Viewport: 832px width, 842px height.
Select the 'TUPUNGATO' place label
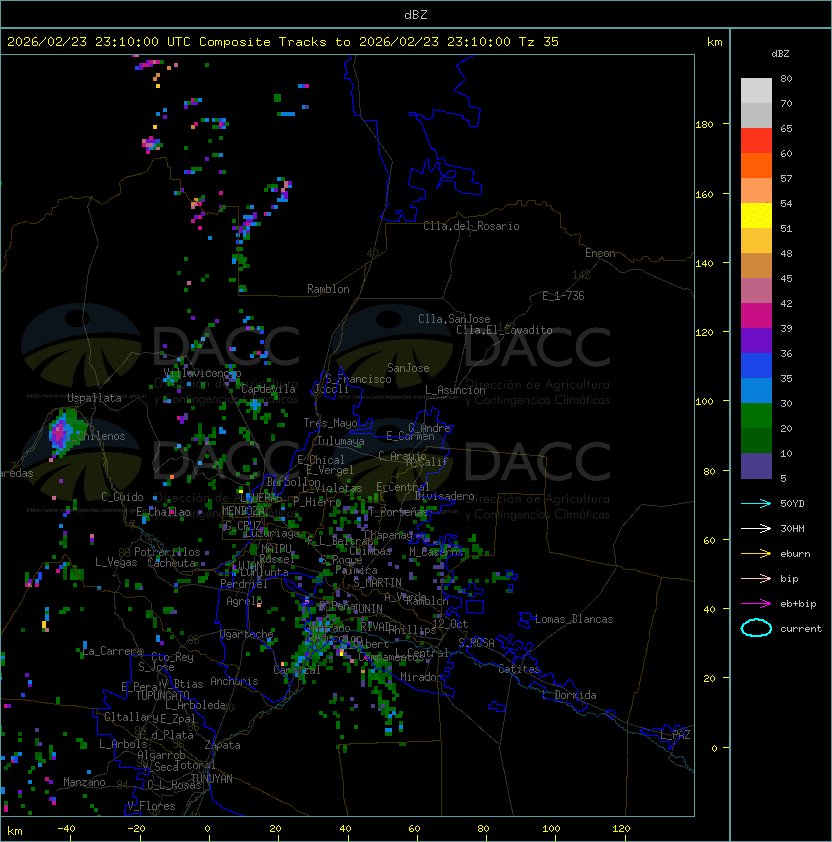click(162, 696)
